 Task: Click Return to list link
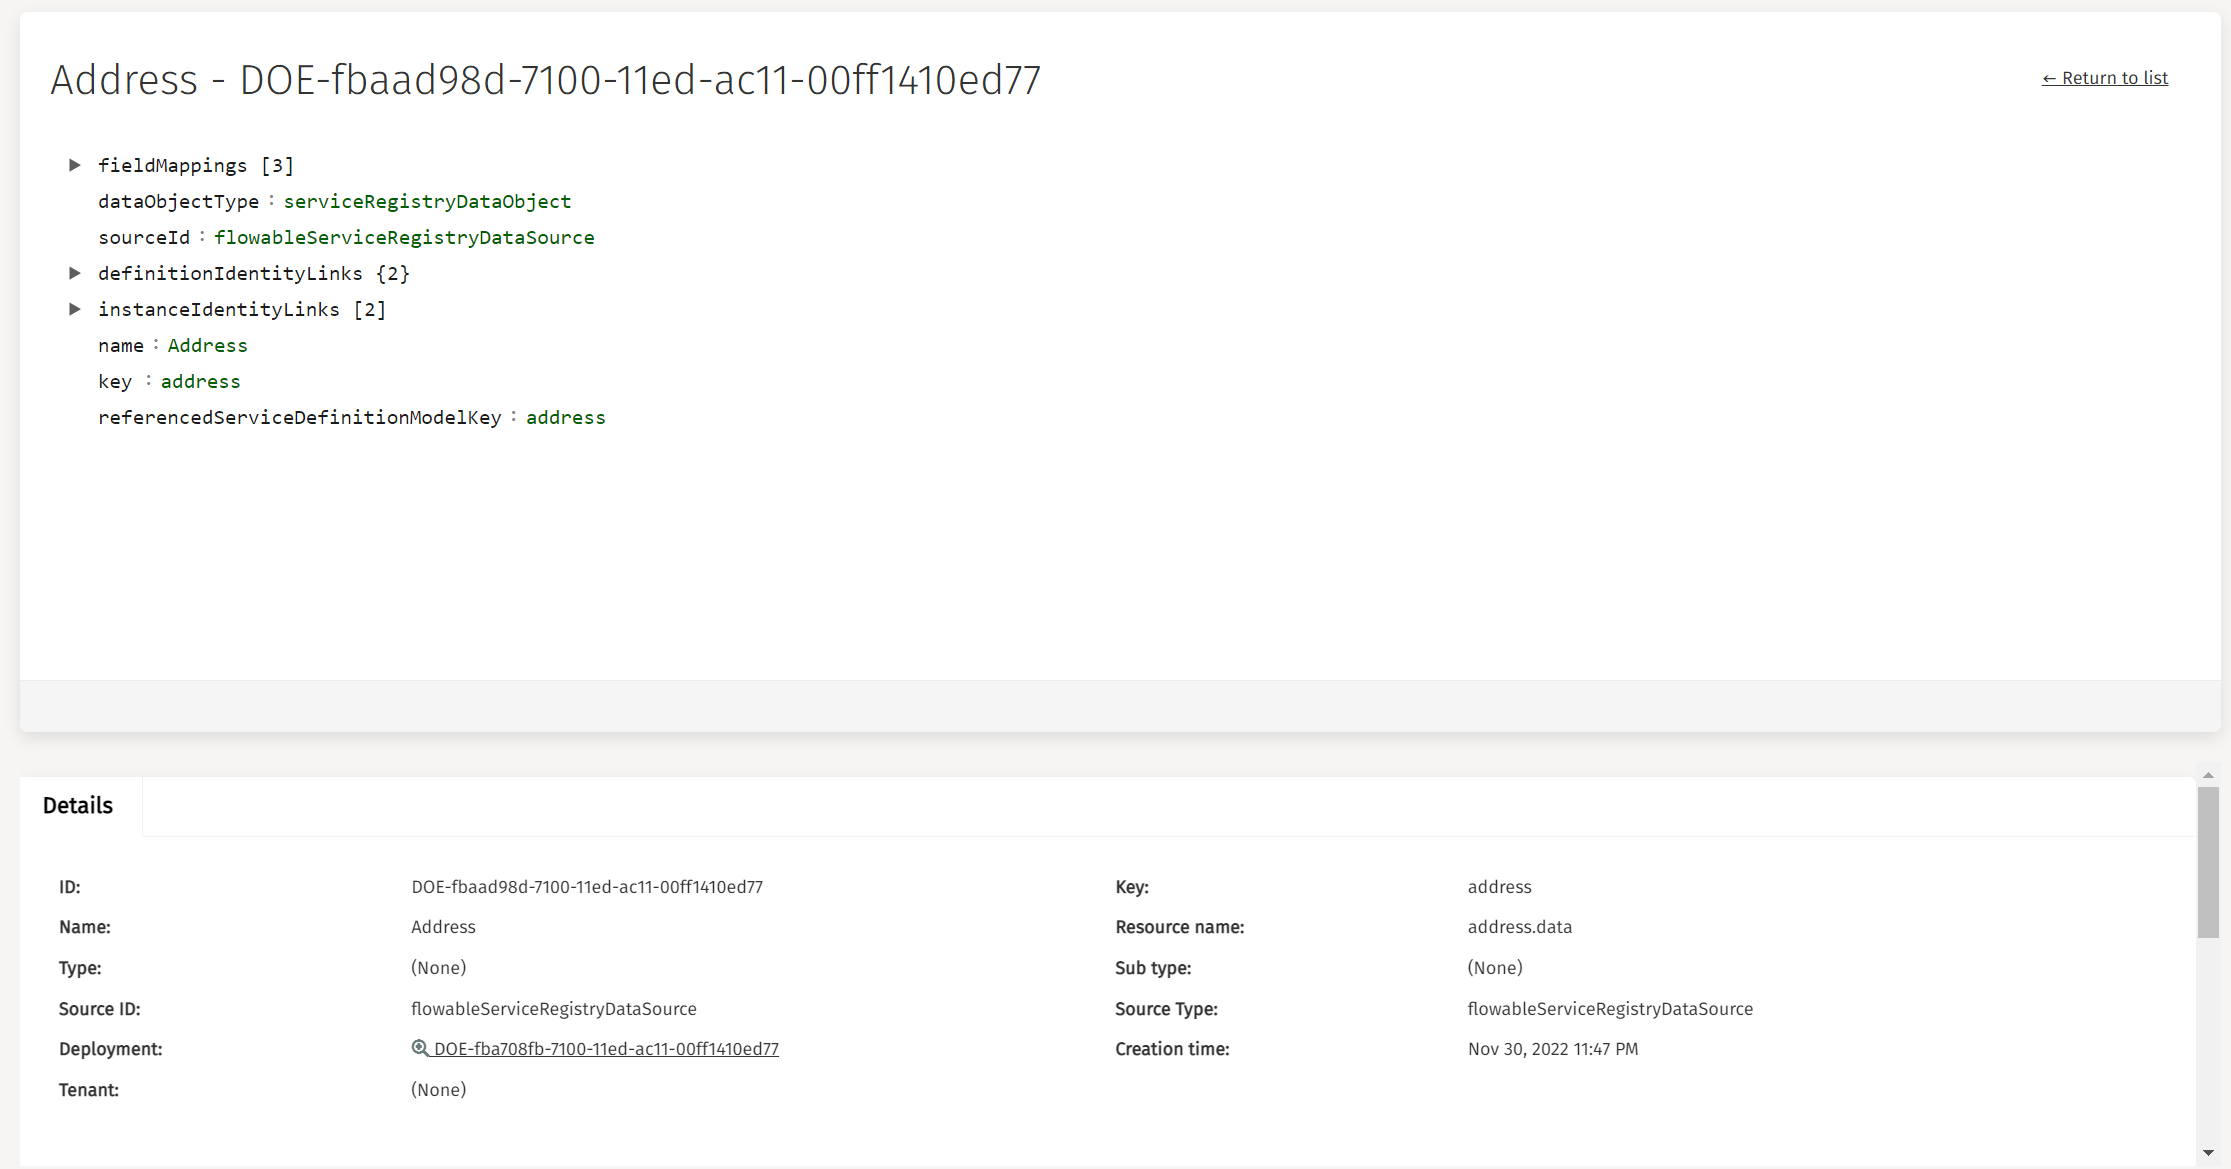(x=2104, y=78)
